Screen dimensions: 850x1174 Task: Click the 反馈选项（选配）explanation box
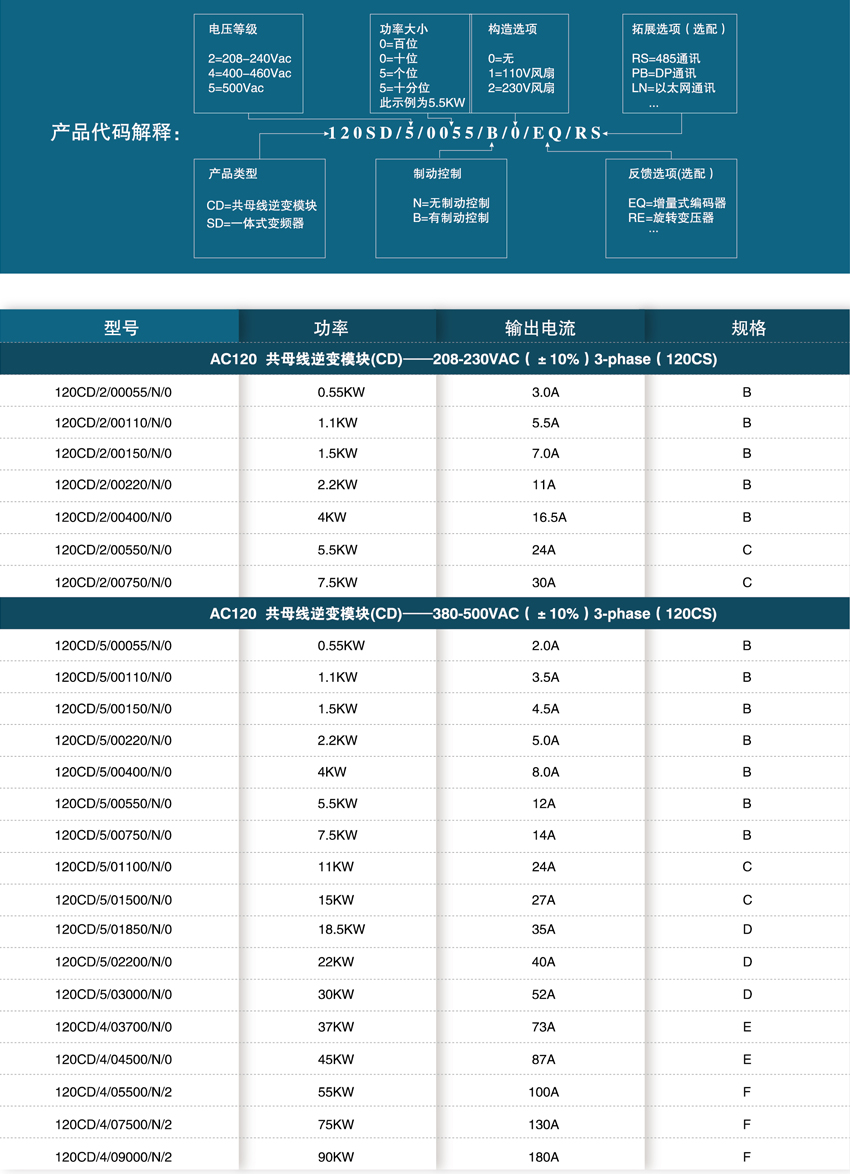coord(671,208)
